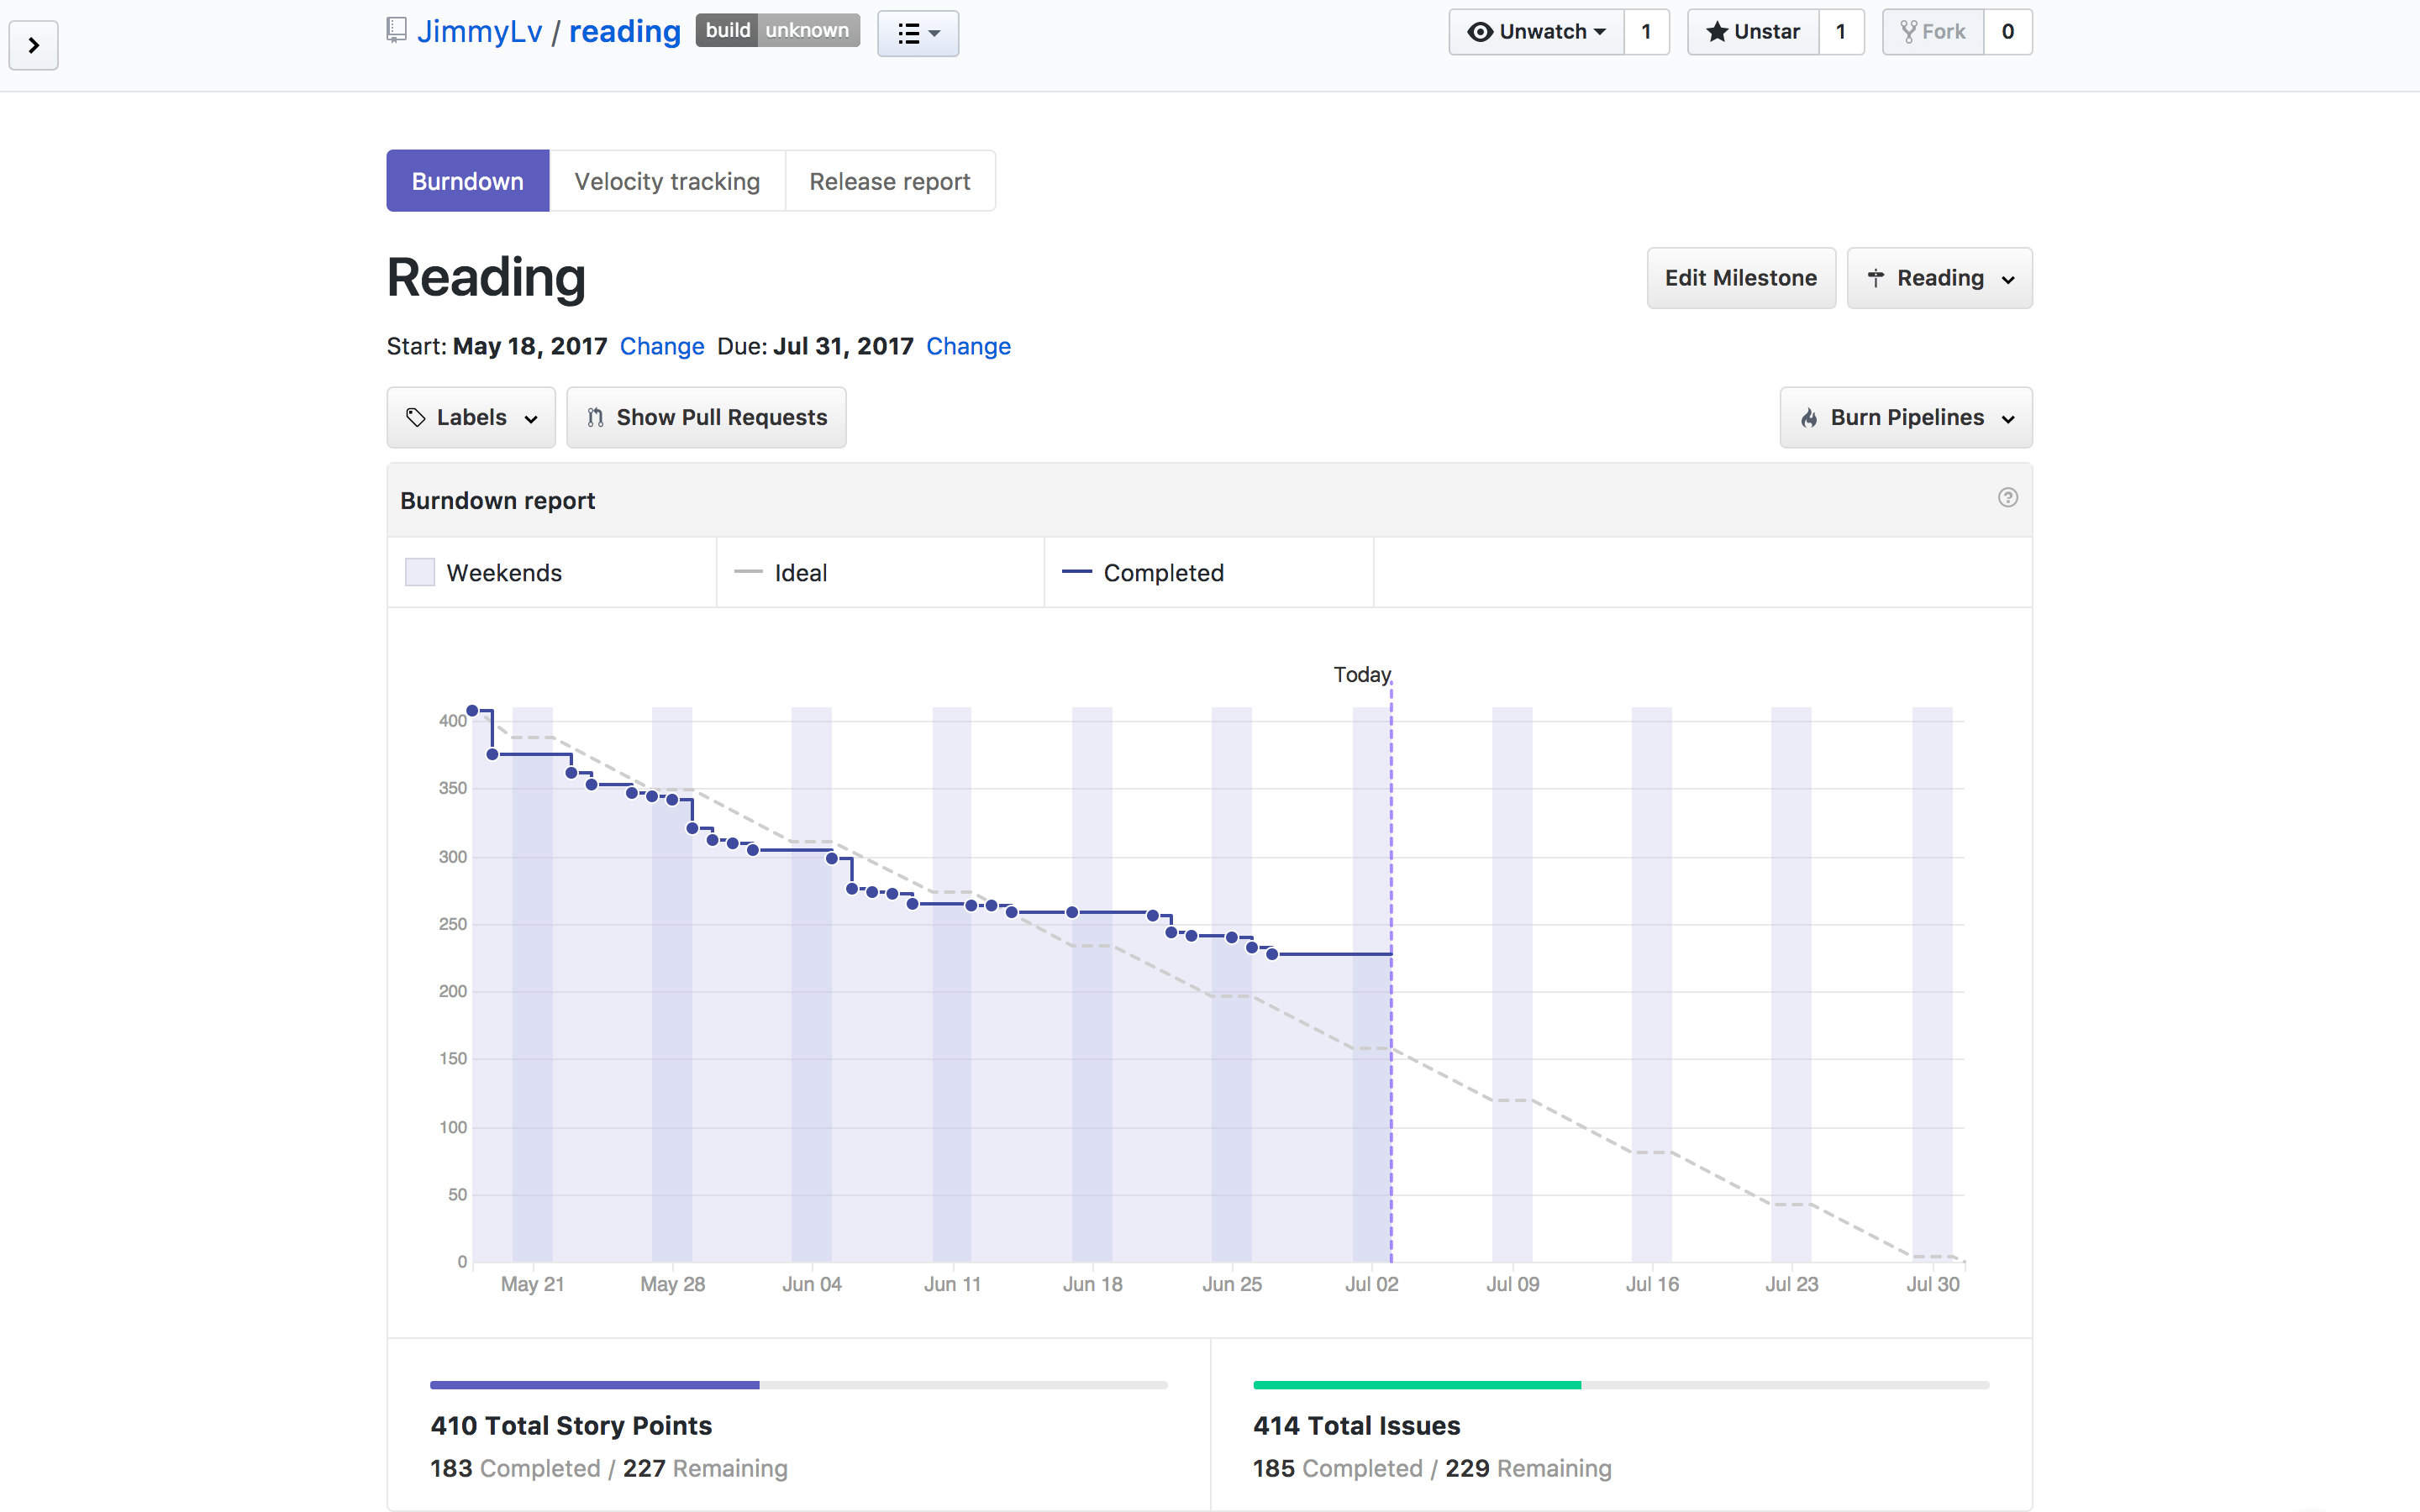This screenshot has height=1512, width=2420.
Task: Expand the sidebar with the arrow icon
Action: (33, 45)
